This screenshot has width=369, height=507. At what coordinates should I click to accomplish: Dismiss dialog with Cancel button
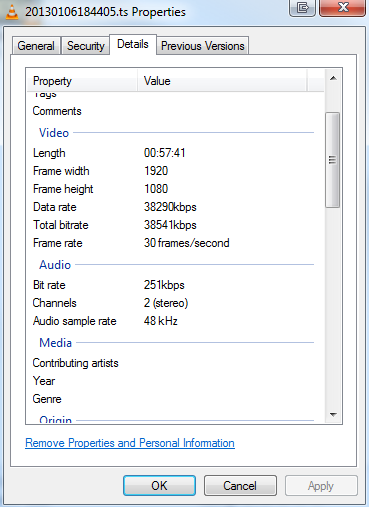coord(240,486)
